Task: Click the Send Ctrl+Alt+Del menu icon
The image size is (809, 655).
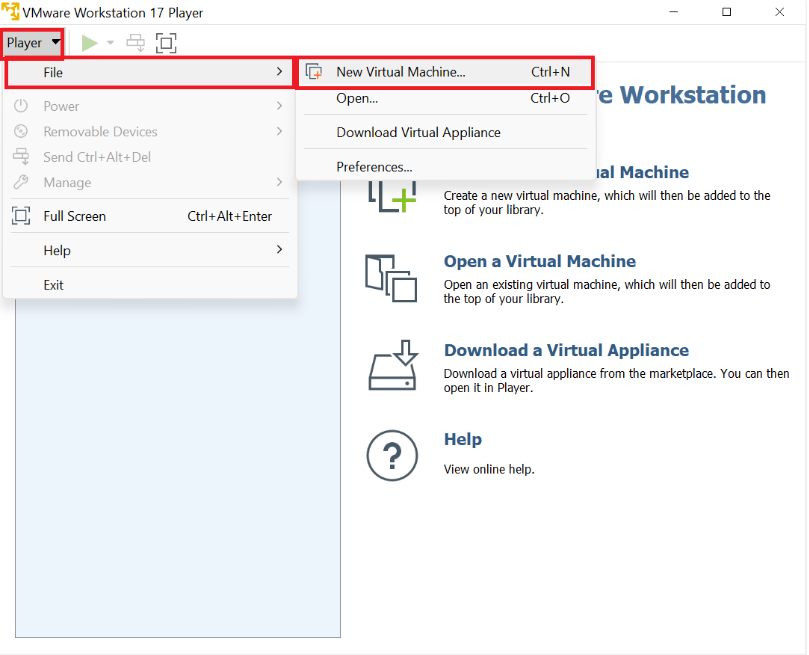Action: coord(21,156)
